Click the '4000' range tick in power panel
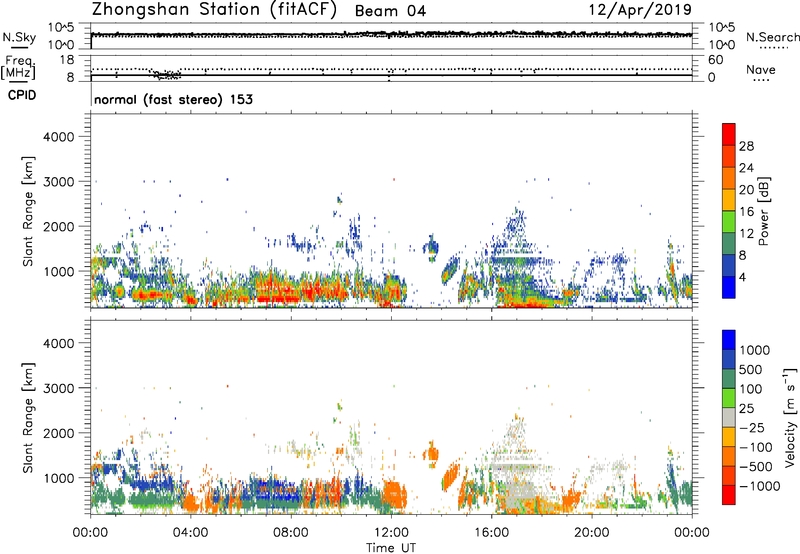Image resolution: width=800 pixels, height=554 pixels. 59,137
